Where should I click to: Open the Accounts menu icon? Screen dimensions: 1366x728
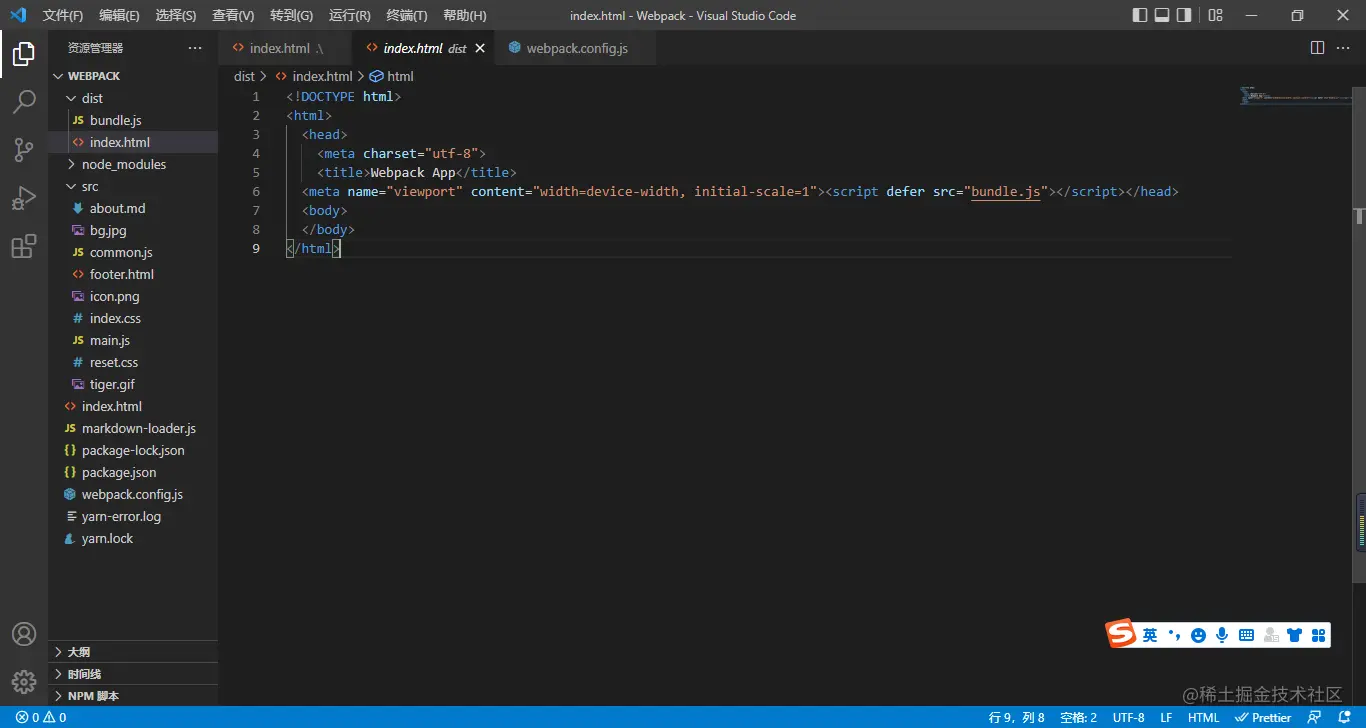24,634
